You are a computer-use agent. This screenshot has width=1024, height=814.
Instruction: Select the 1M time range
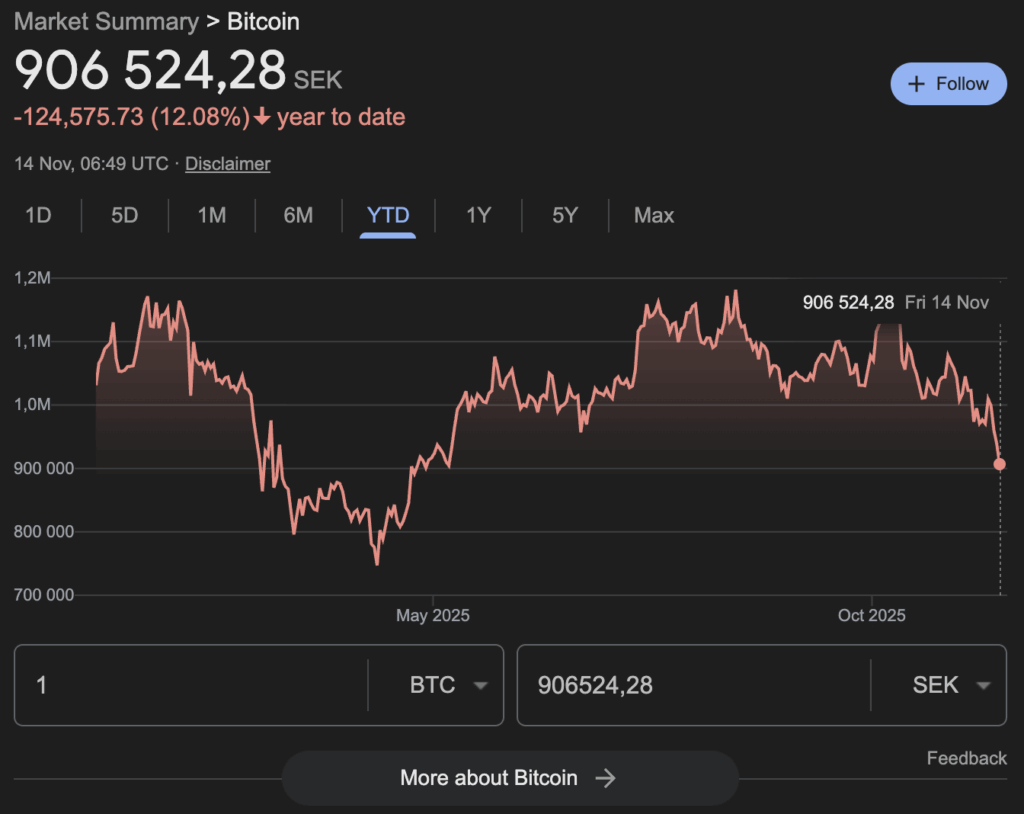point(211,215)
